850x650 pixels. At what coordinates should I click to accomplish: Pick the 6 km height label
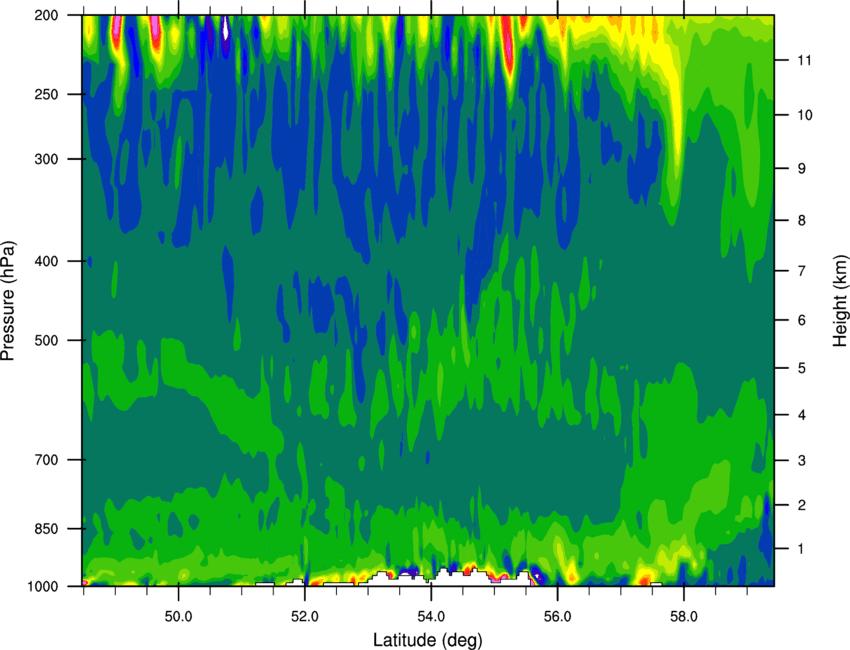801,320
